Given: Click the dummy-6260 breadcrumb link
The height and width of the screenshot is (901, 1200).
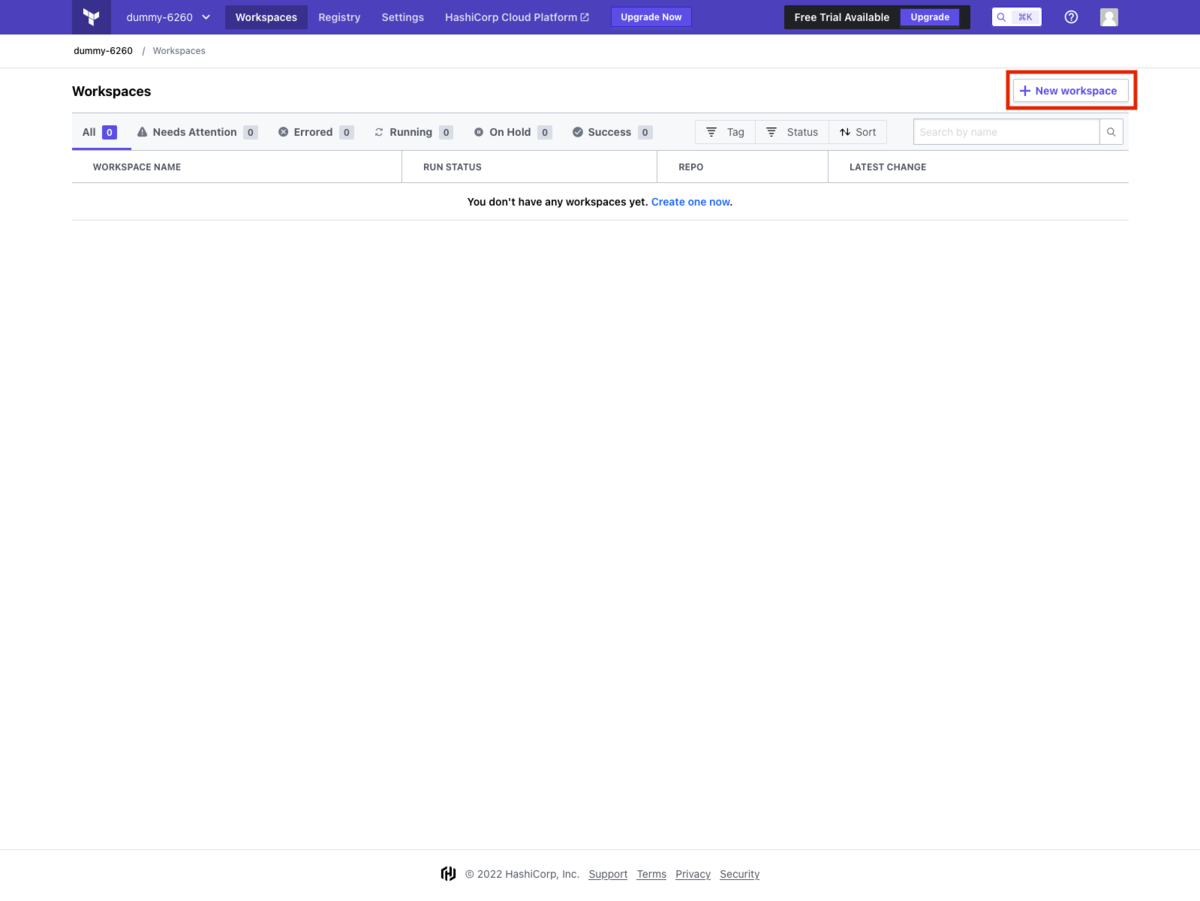Looking at the screenshot, I should click(103, 51).
